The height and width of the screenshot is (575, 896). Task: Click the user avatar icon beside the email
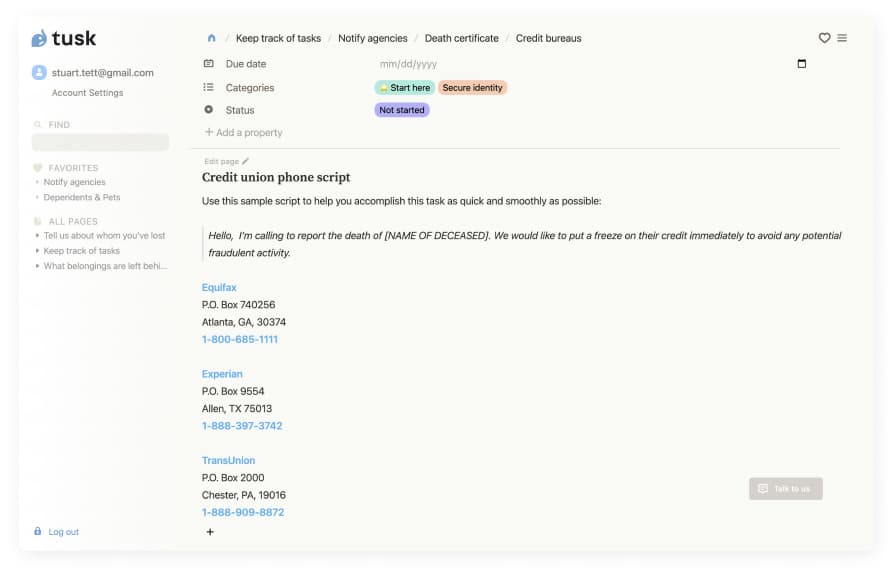tap(39, 72)
